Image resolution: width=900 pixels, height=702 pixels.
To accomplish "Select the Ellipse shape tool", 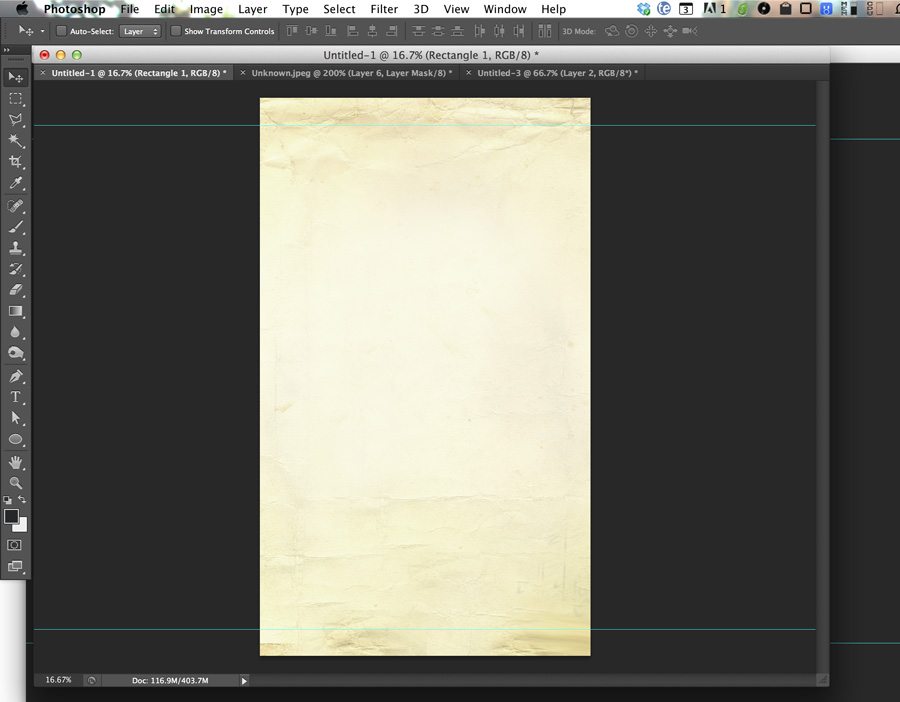I will [15, 440].
